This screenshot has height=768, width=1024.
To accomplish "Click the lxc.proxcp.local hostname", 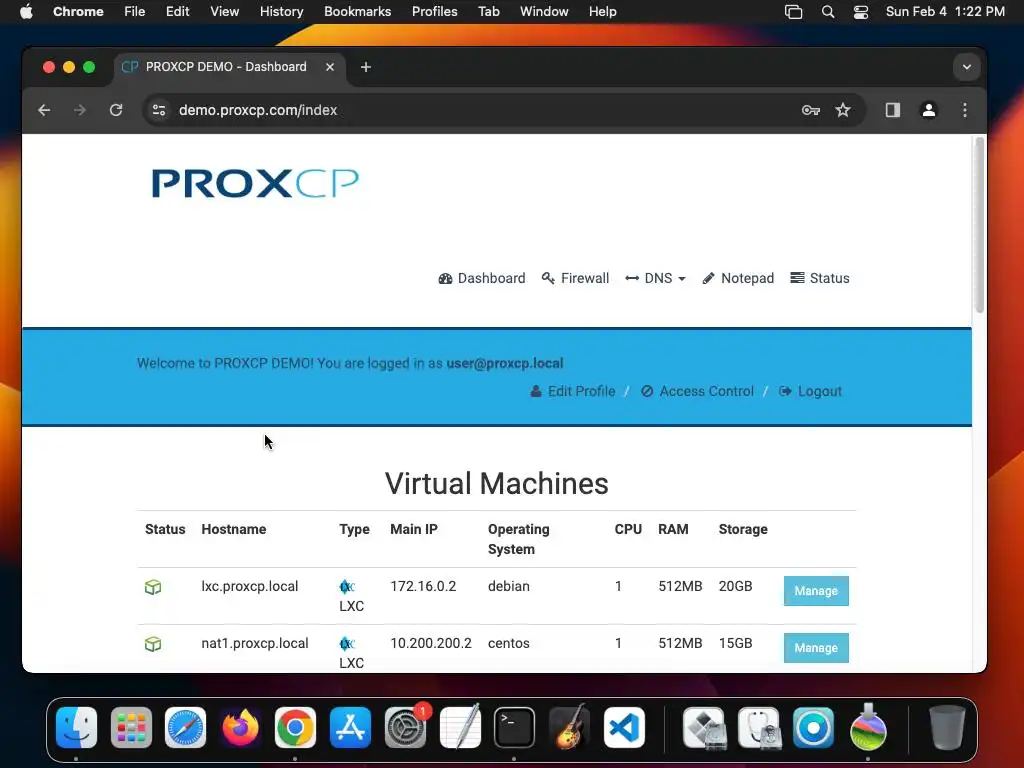I will 249,586.
